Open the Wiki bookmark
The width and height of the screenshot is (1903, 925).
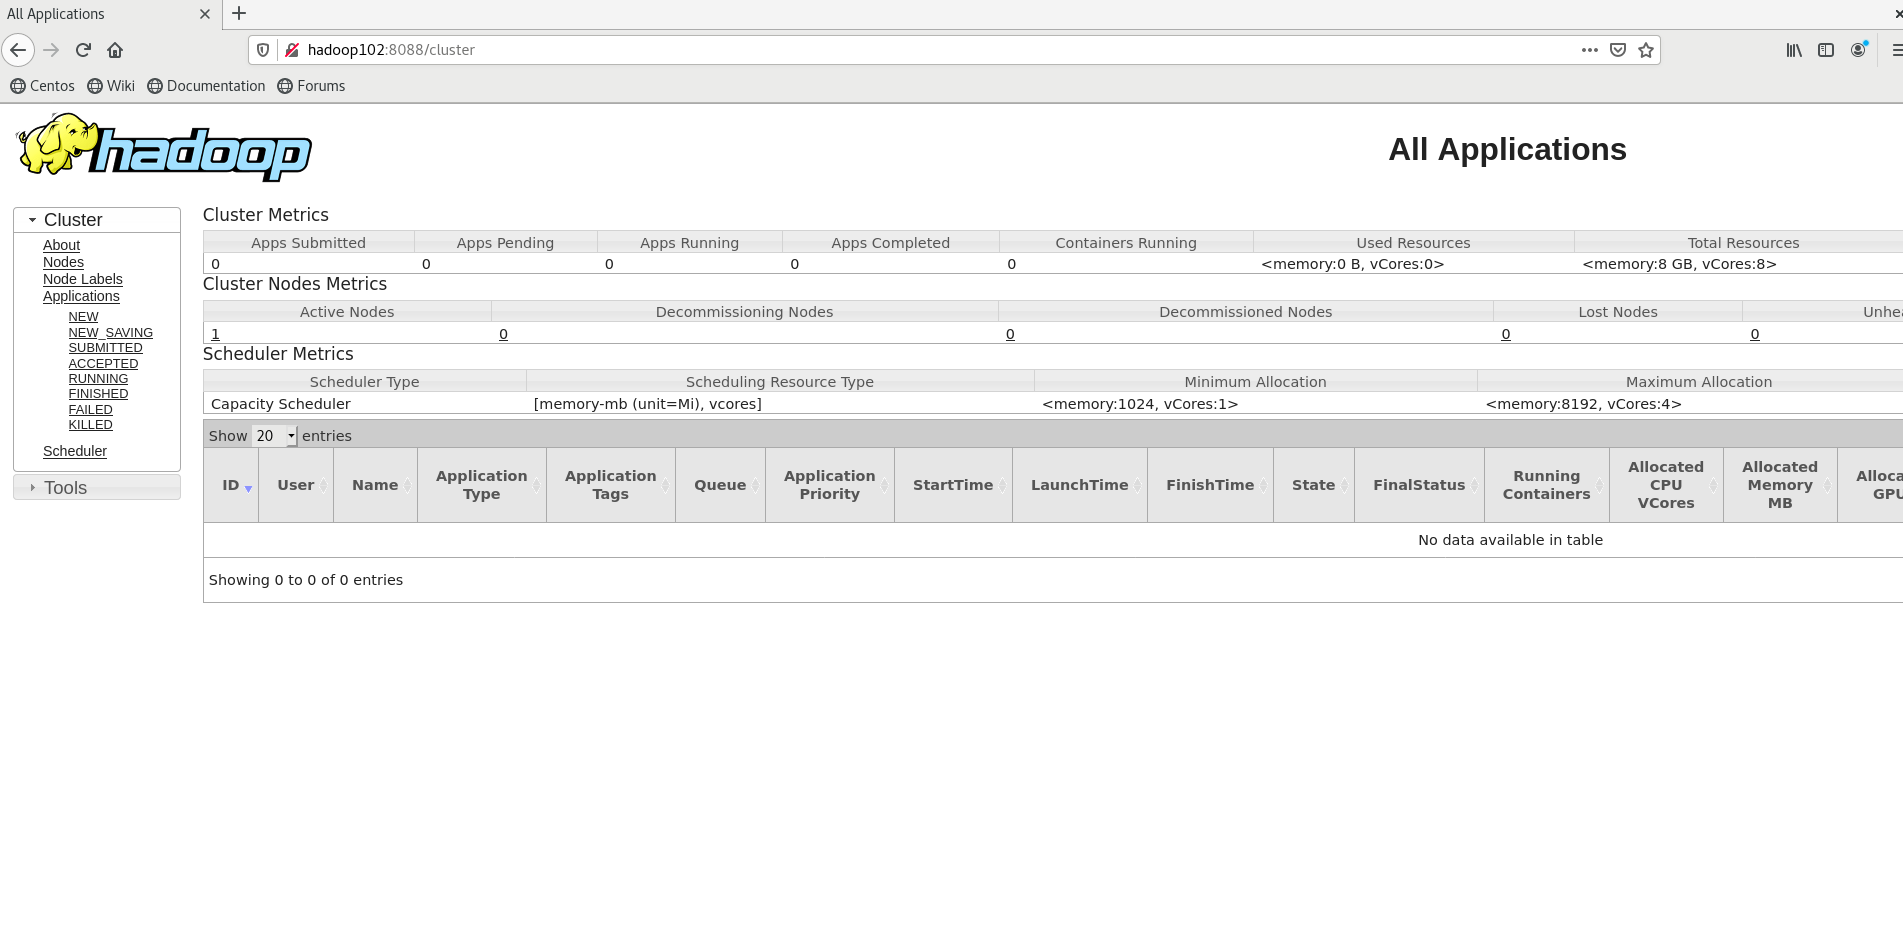tap(111, 86)
